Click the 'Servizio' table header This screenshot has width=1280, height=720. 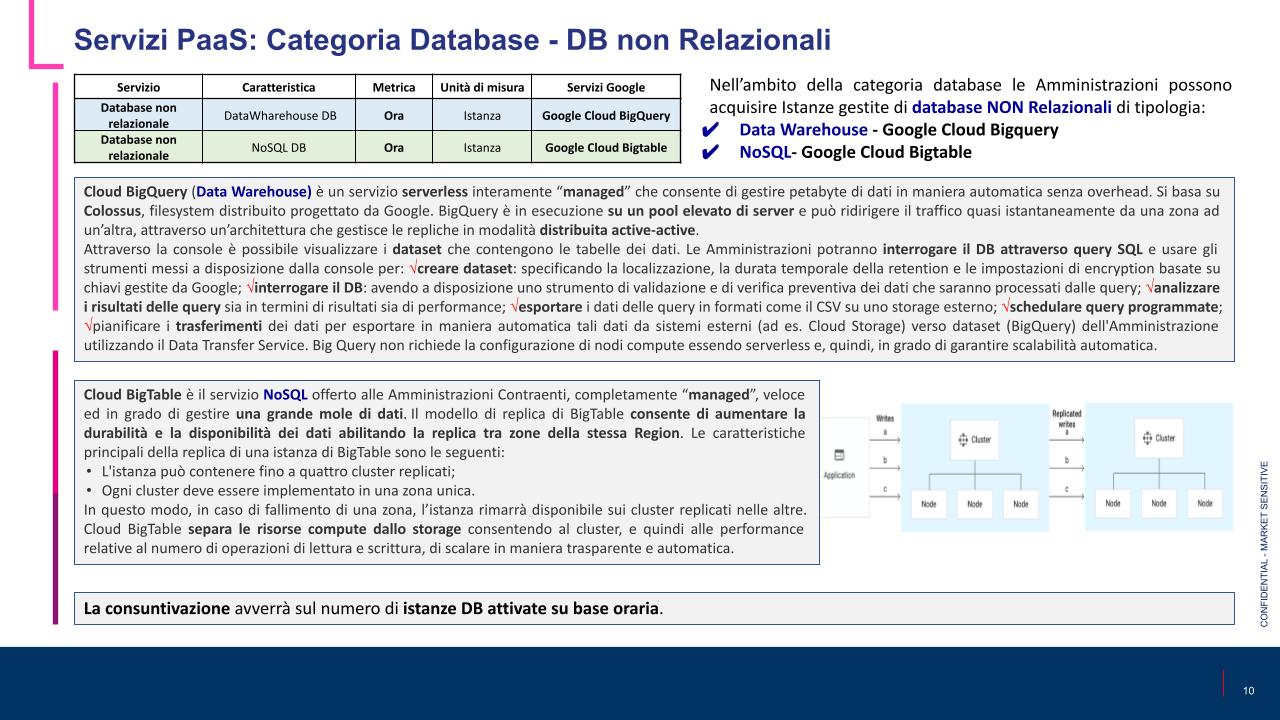138,88
